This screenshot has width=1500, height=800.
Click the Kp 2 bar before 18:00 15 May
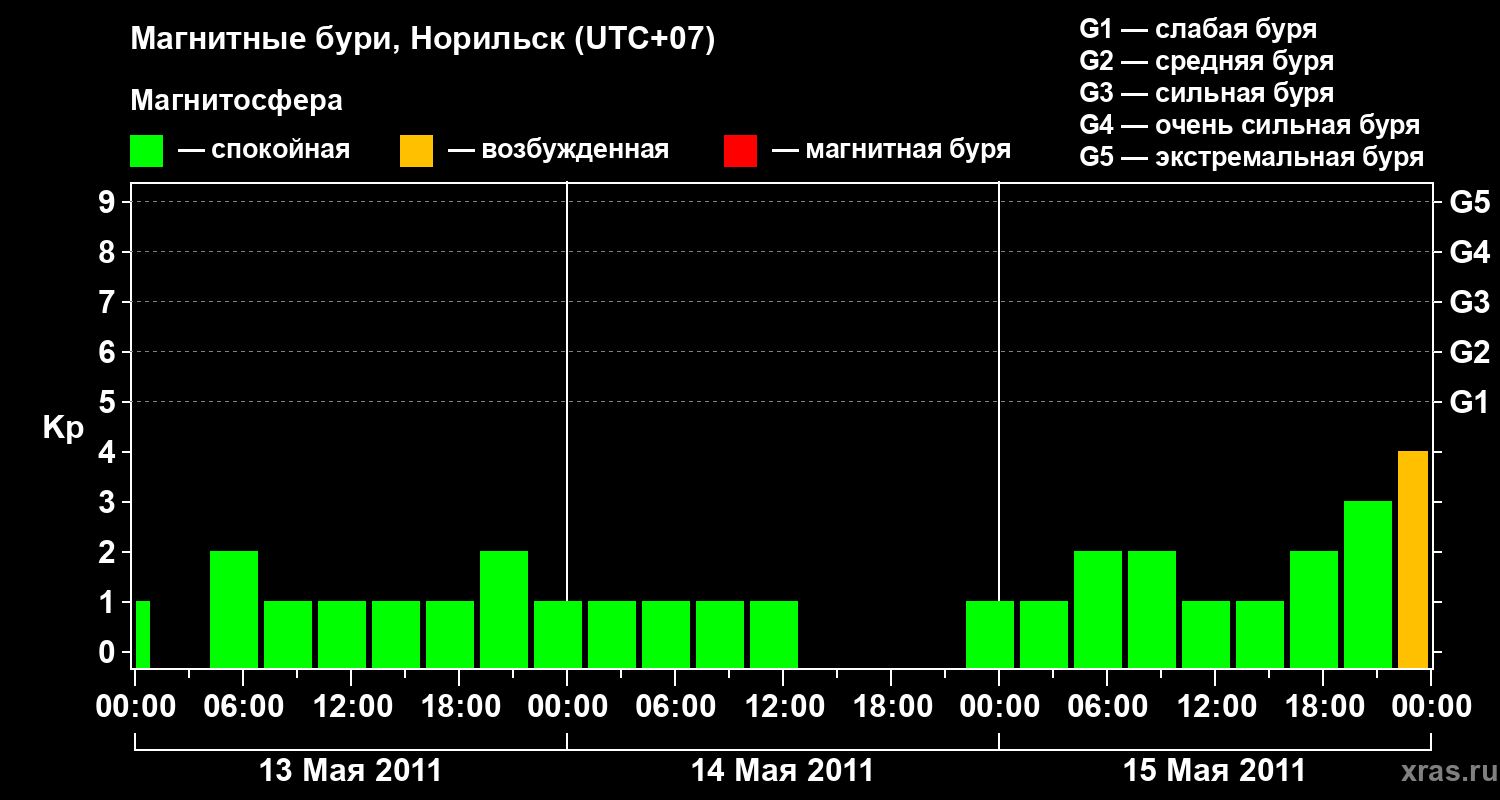click(x=1314, y=609)
